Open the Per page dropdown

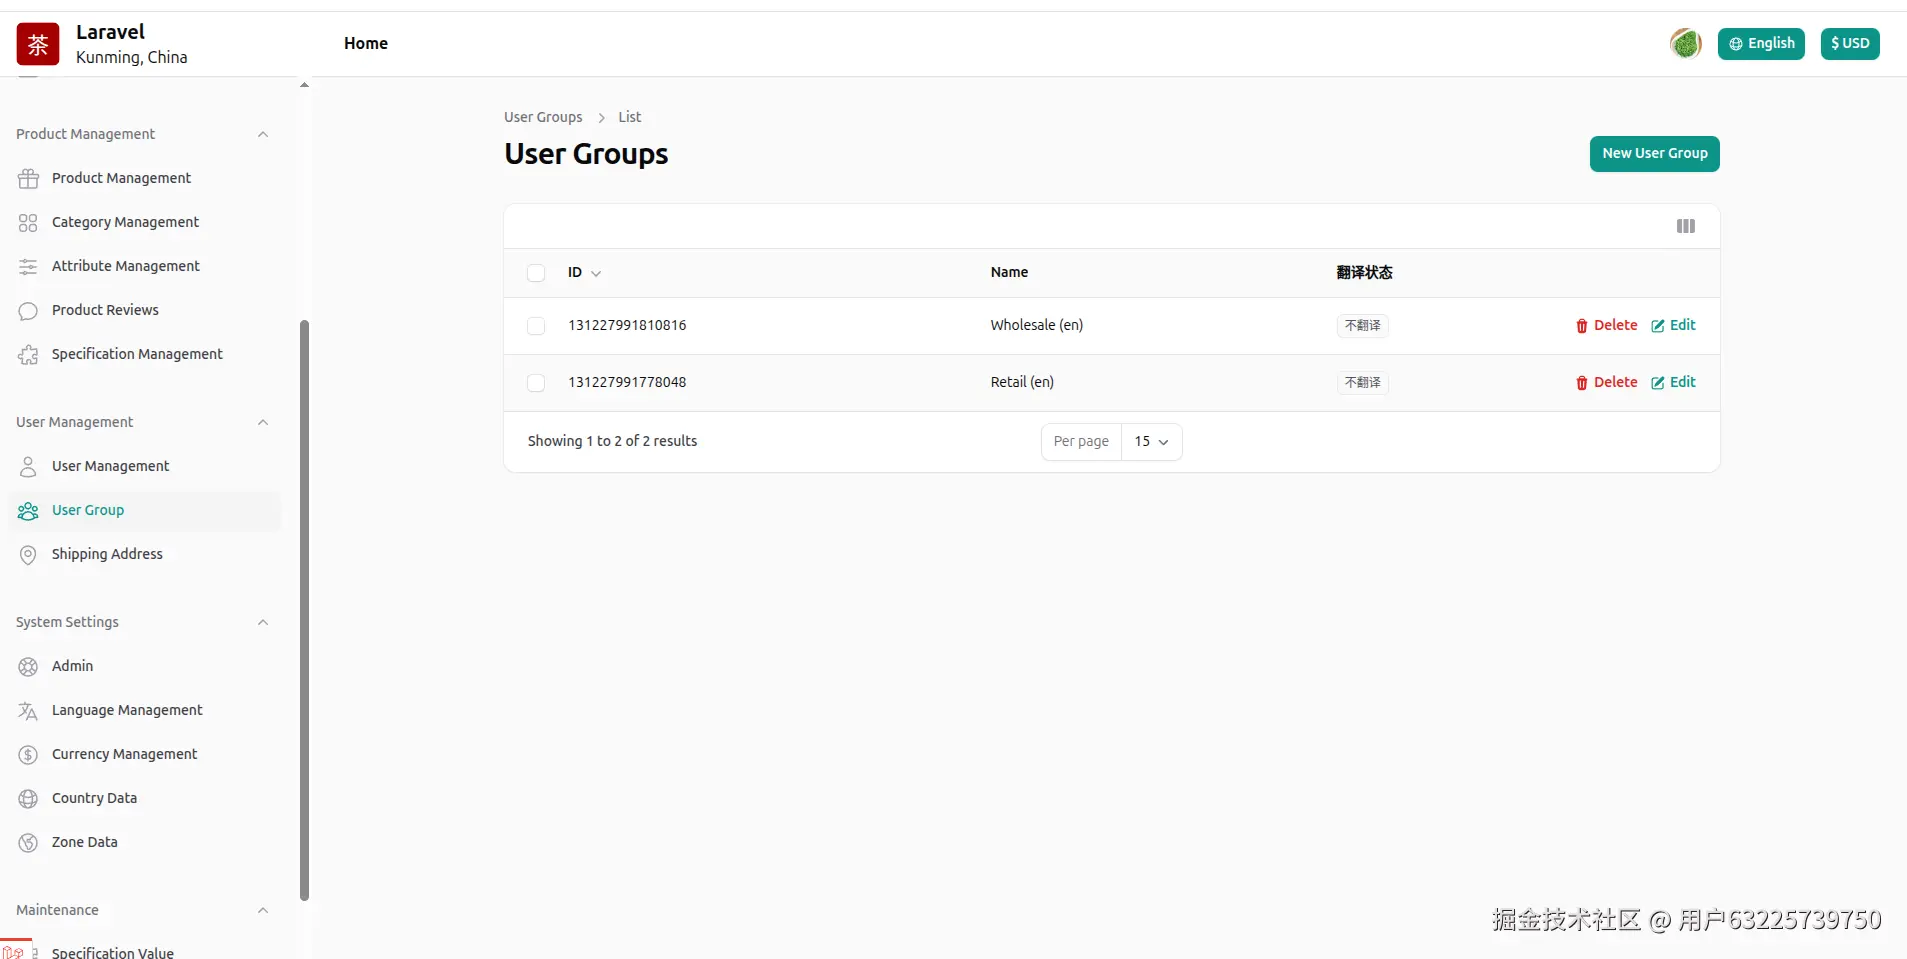coord(1151,442)
